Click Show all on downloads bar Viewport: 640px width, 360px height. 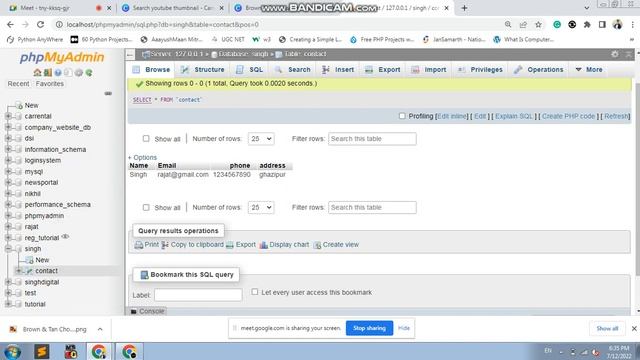[607, 329]
